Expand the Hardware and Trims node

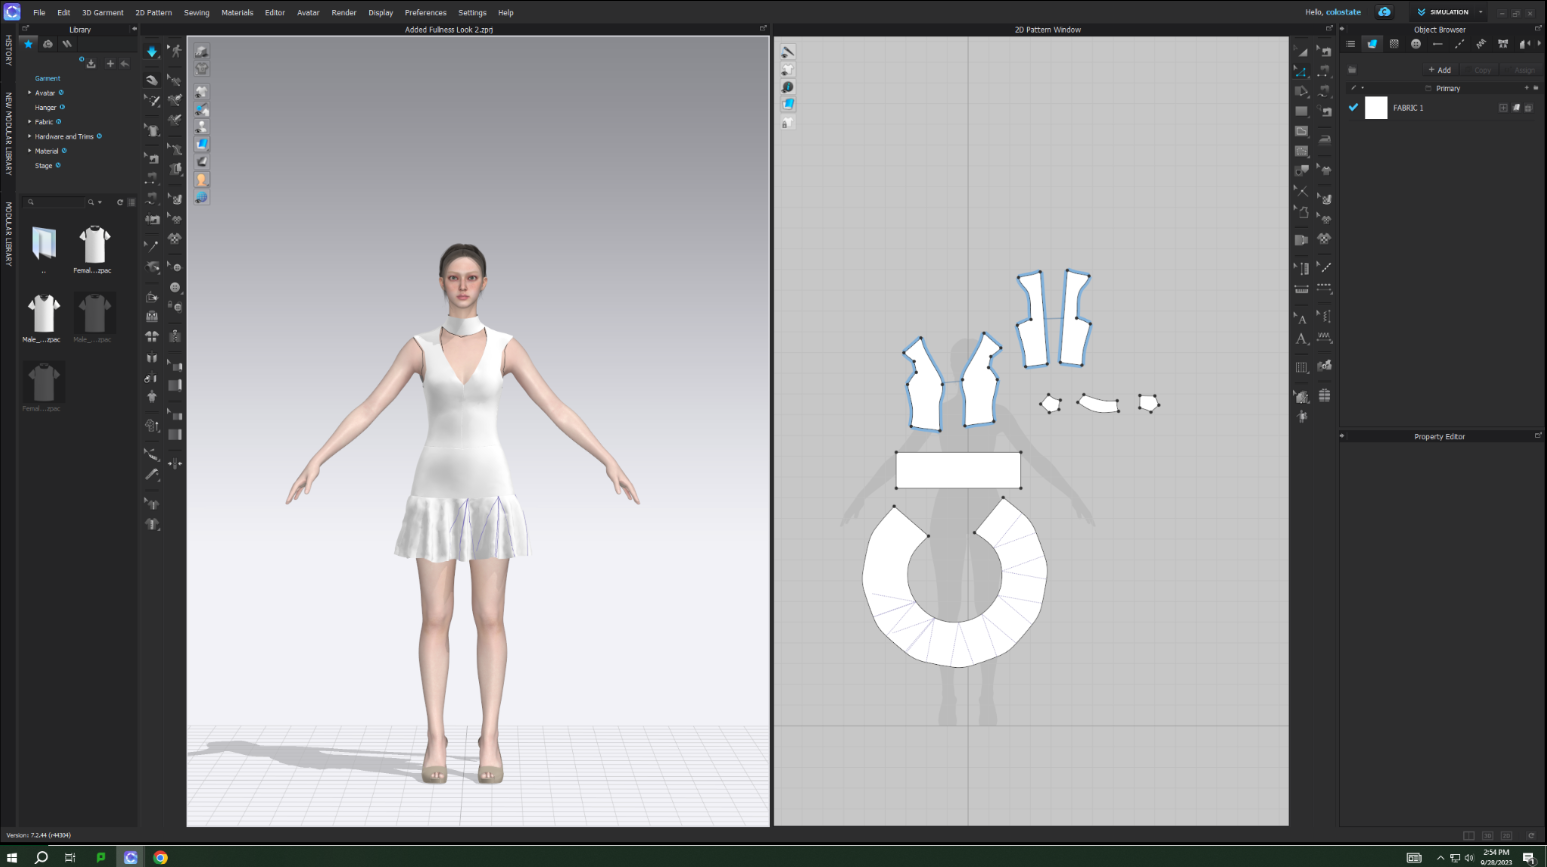tap(29, 136)
